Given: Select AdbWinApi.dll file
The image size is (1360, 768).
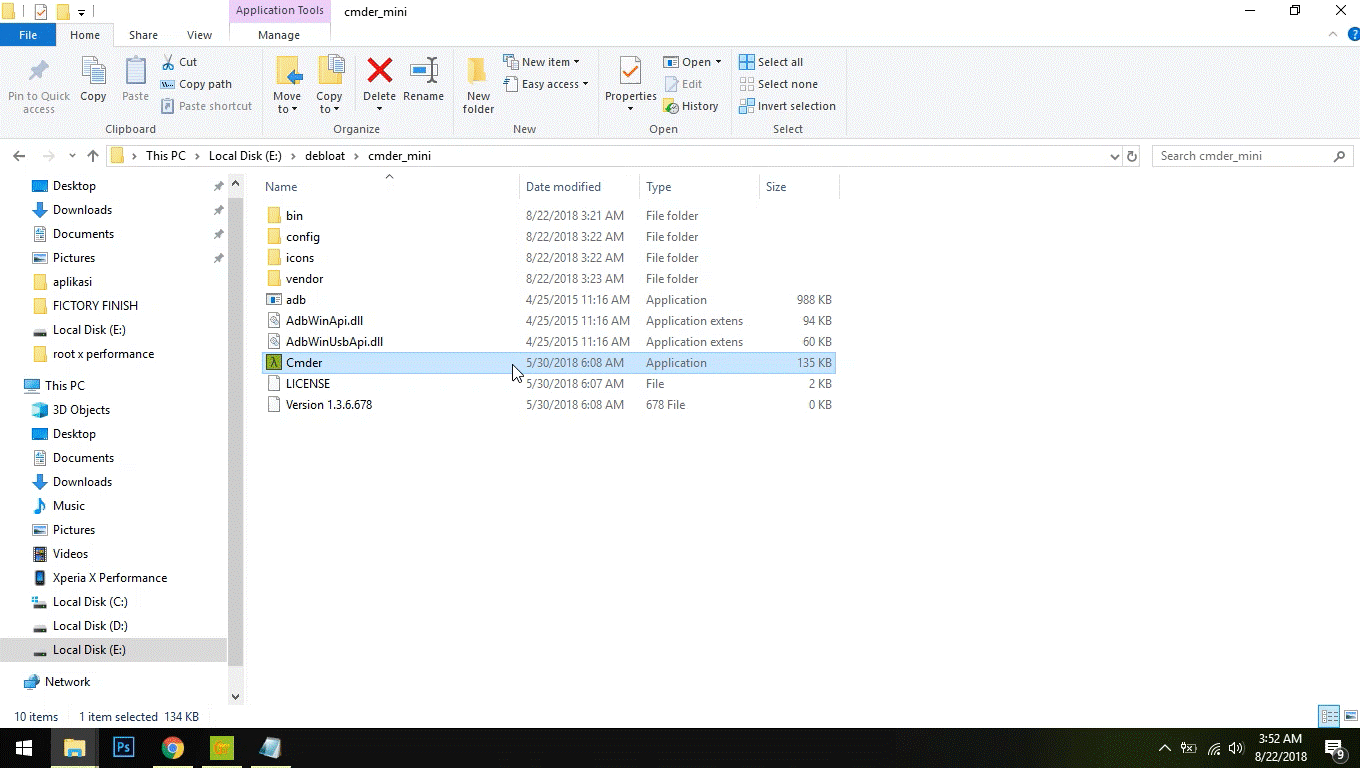Looking at the screenshot, I should click(548, 321).
